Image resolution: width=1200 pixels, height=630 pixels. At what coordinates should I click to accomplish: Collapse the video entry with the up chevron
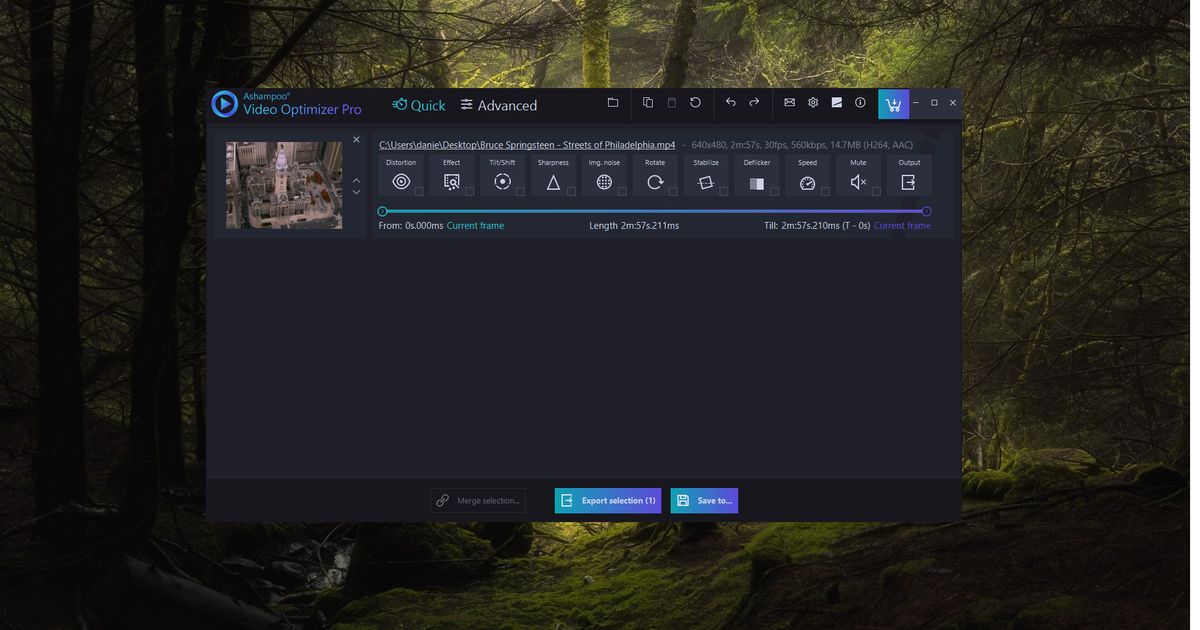[356, 180]
